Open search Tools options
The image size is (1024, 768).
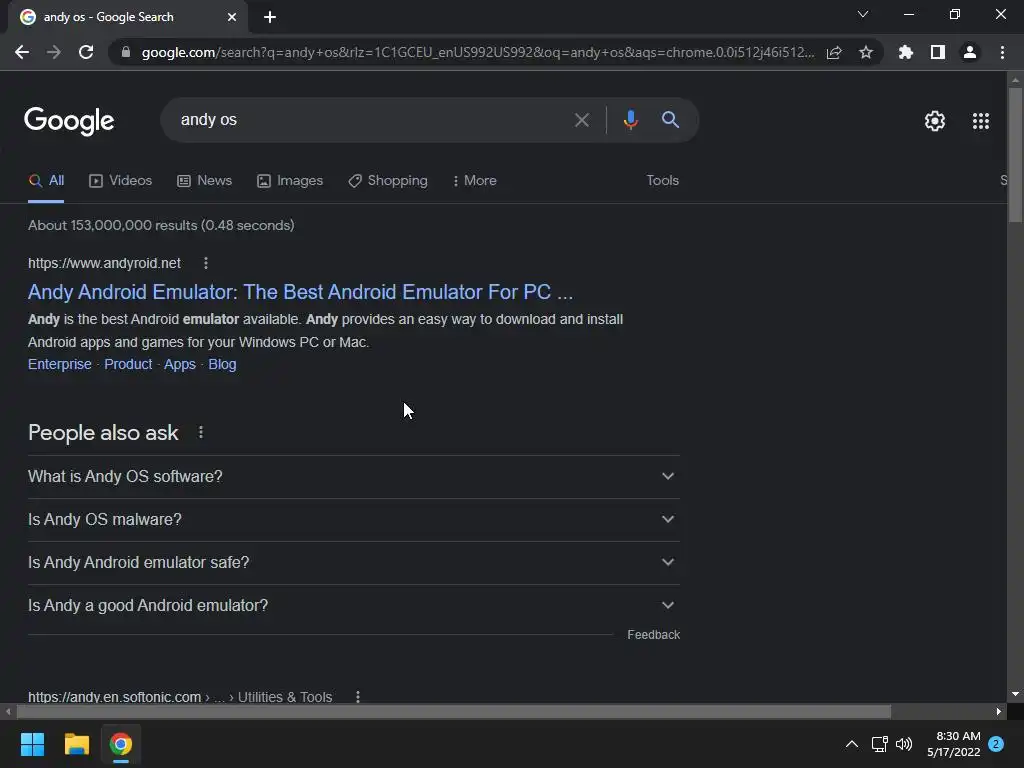pos(663,181)
